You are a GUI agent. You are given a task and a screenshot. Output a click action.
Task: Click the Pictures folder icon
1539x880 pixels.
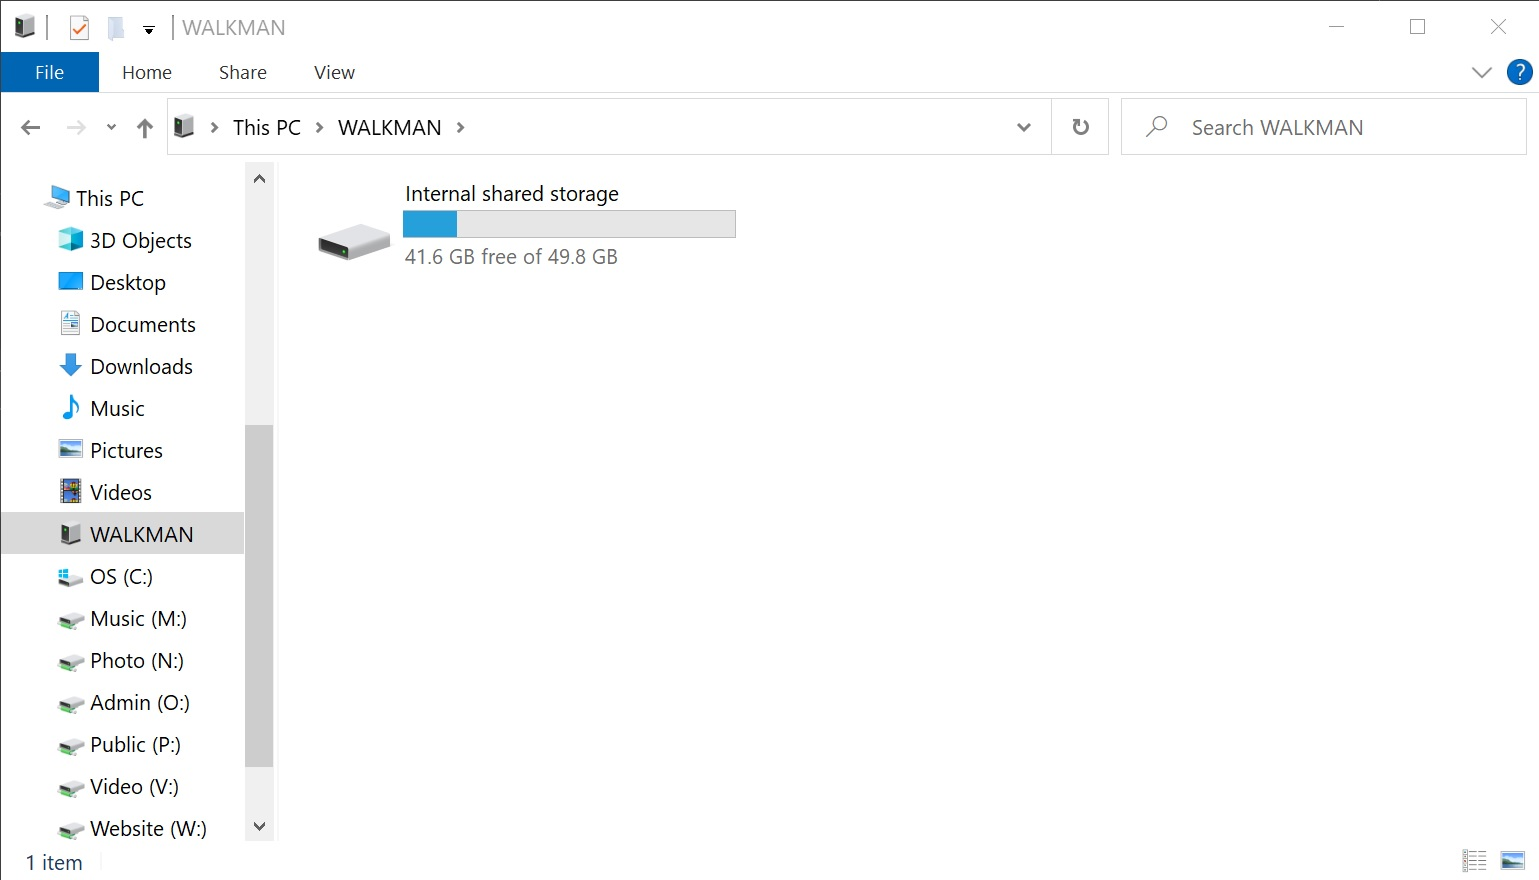pos(71,449)
